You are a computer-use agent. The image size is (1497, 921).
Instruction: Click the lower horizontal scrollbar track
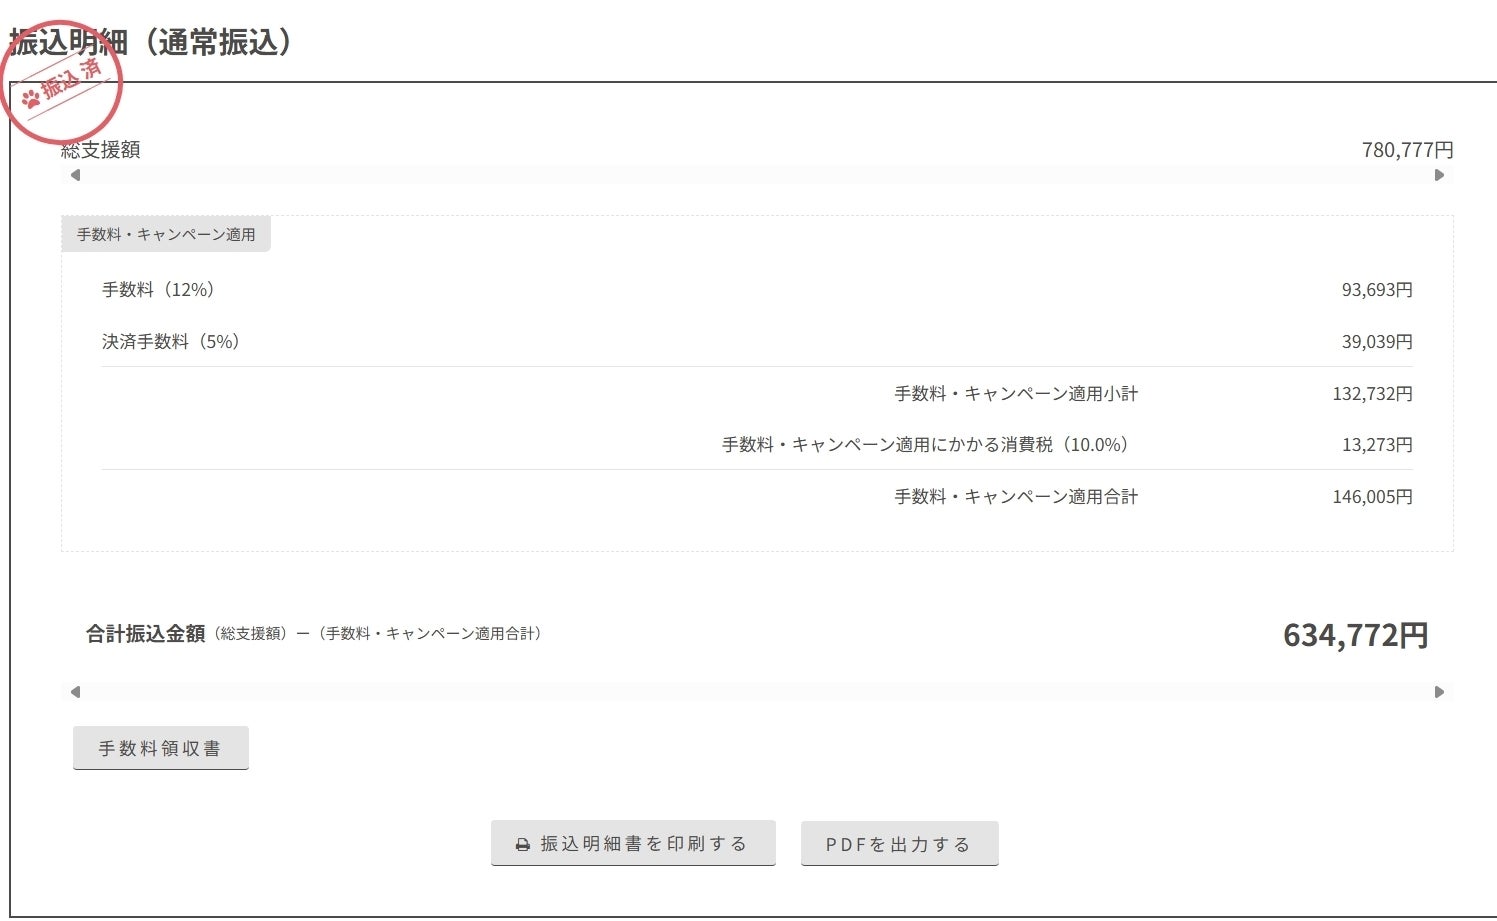click(757, 692)
